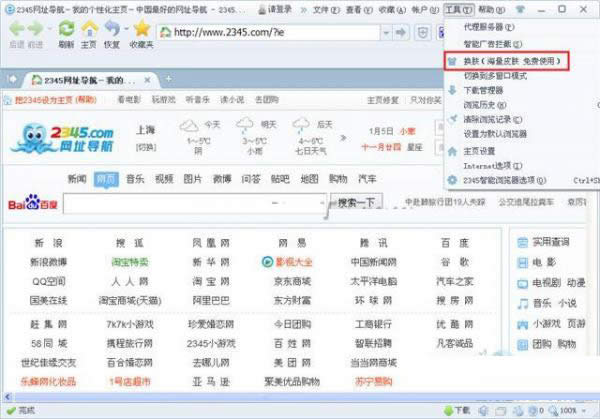Select 代理服务器 menu item
Screen dimensions: 600x419
coord(489,27)
